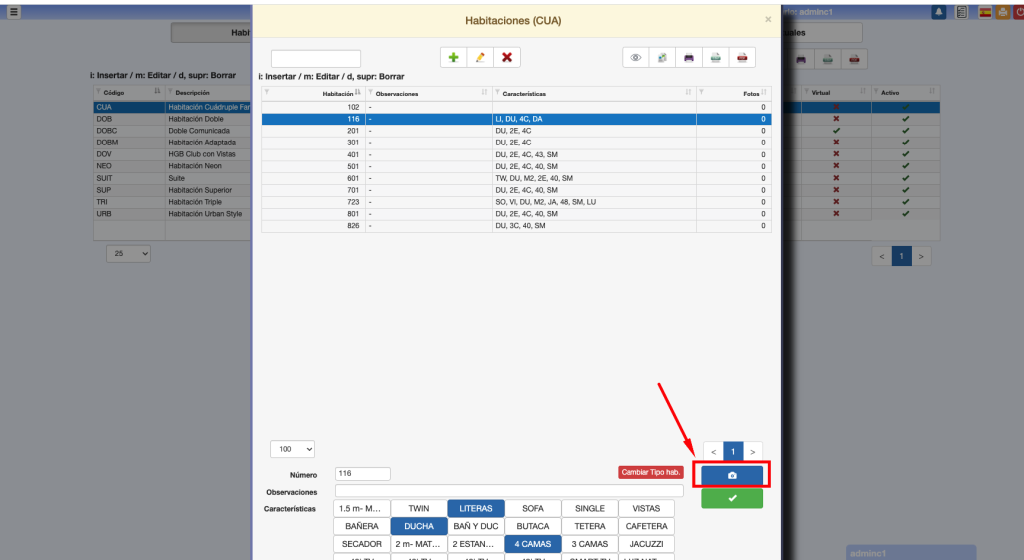
Task: Click the next page arrow in the modal
Action: coord(753,451)
